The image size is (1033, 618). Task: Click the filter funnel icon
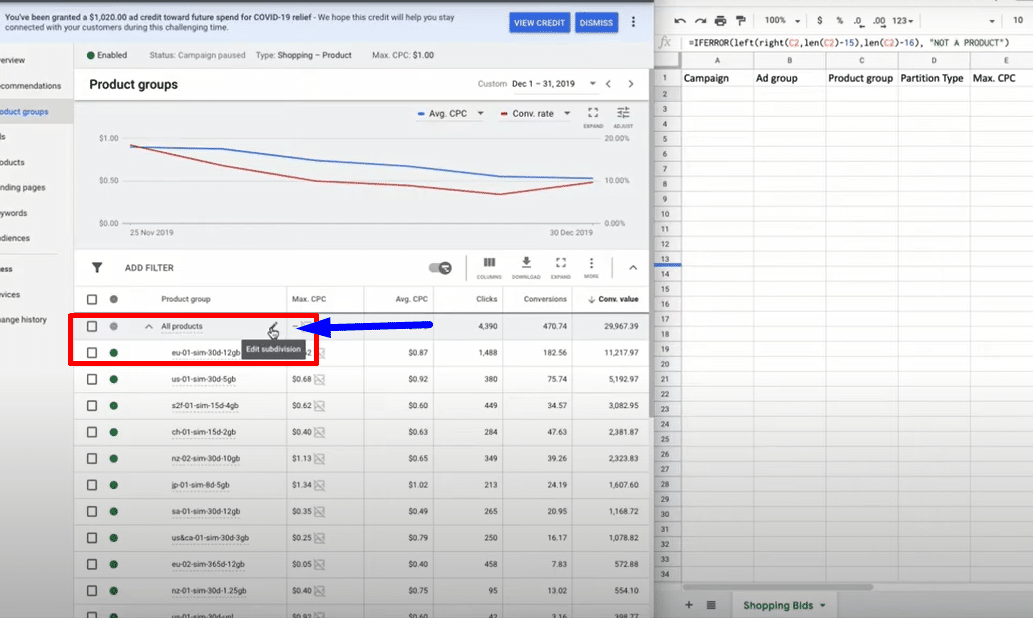click(x=97, y=267)
